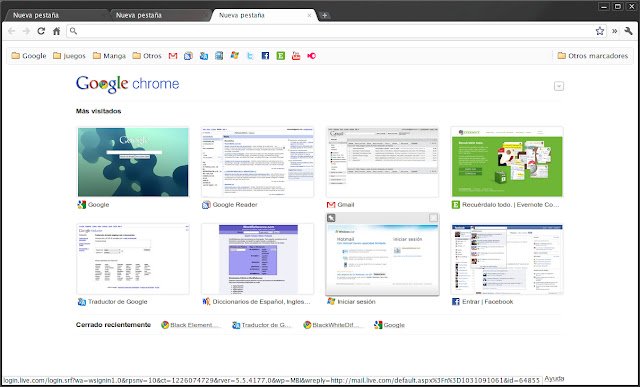Click the Recuérdalo todo Evernote link

point(511,205)
